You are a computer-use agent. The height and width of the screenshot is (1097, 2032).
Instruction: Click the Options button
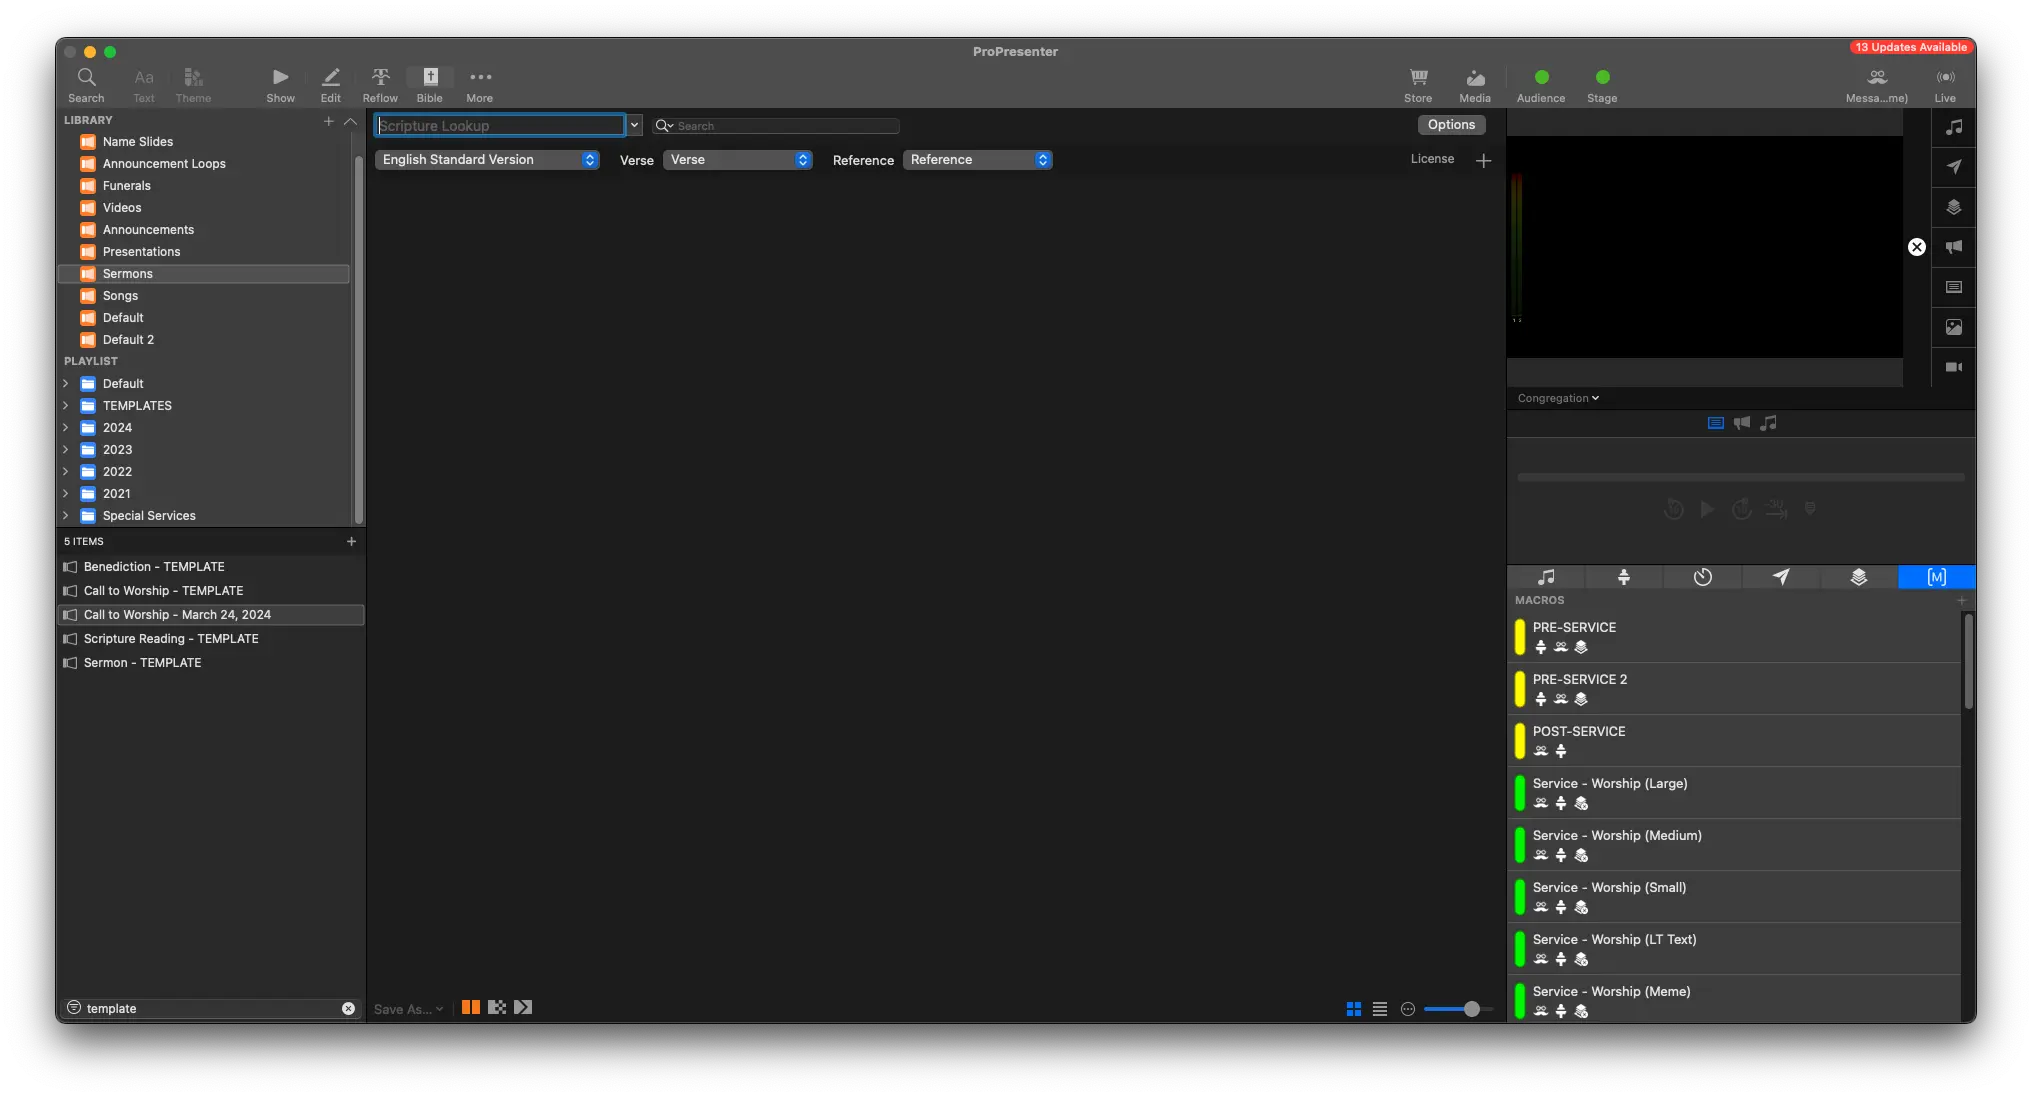[1451, 125]
